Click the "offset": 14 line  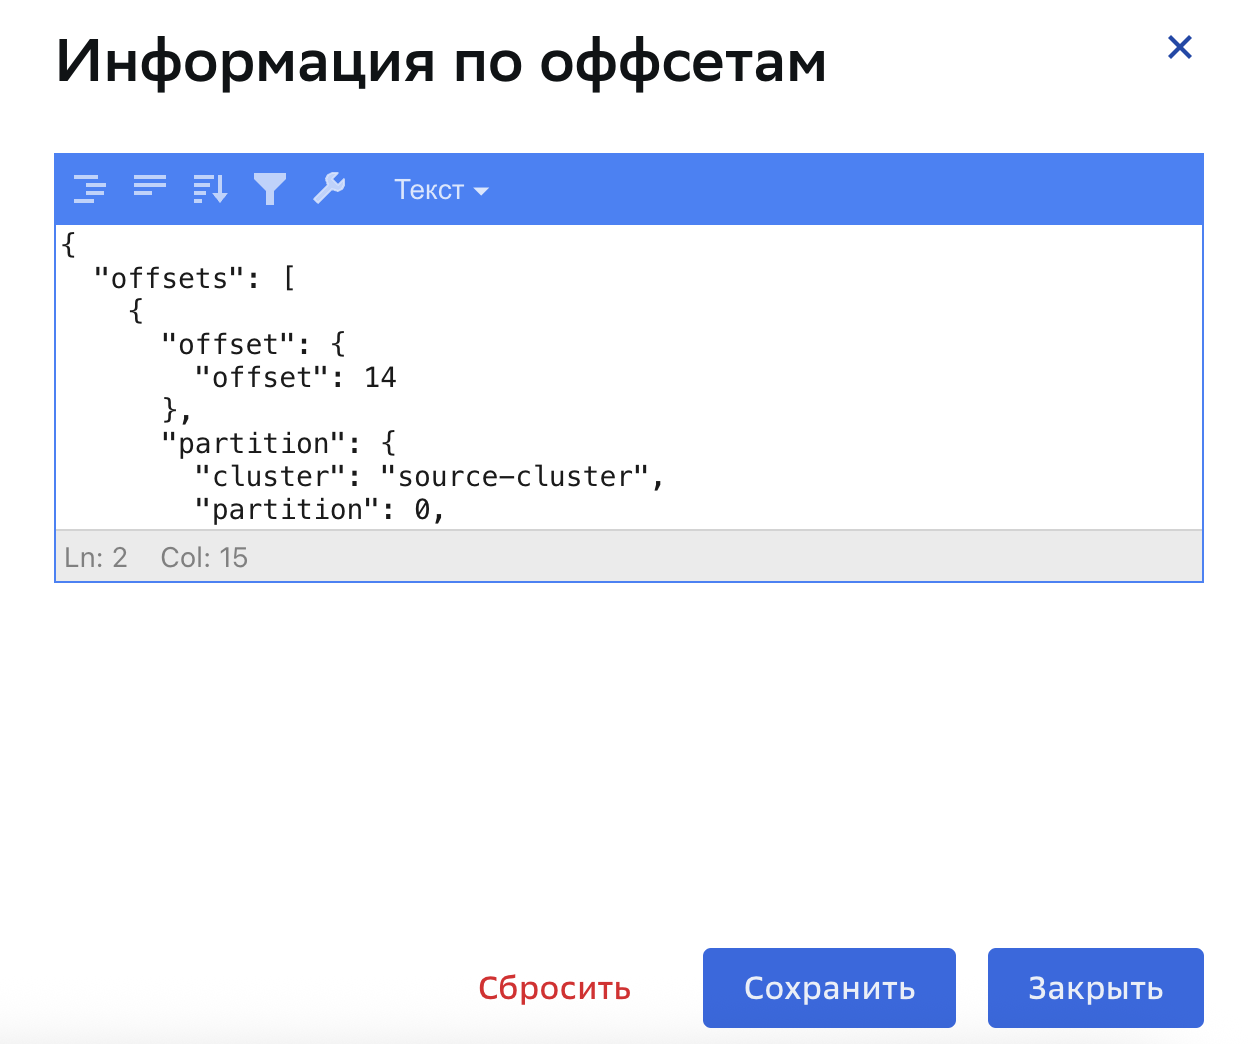[x=296, y=377]
